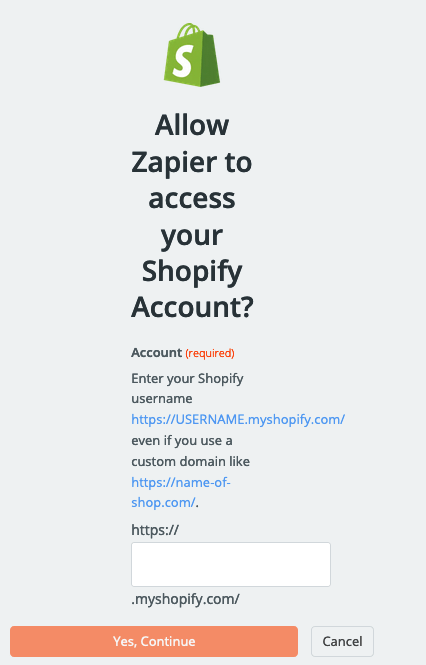Click the Enter your Shopify instruction text

187,378
